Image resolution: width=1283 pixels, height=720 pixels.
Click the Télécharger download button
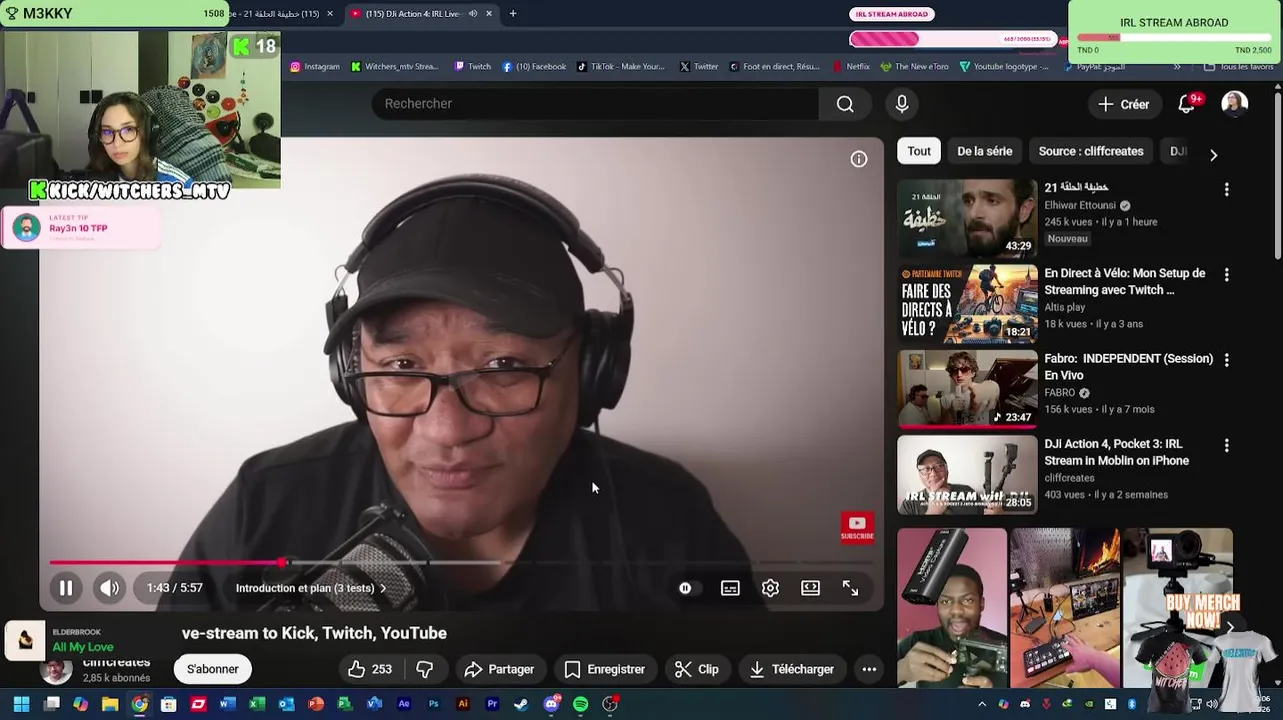pyautogui.click(x=791, y=669)
